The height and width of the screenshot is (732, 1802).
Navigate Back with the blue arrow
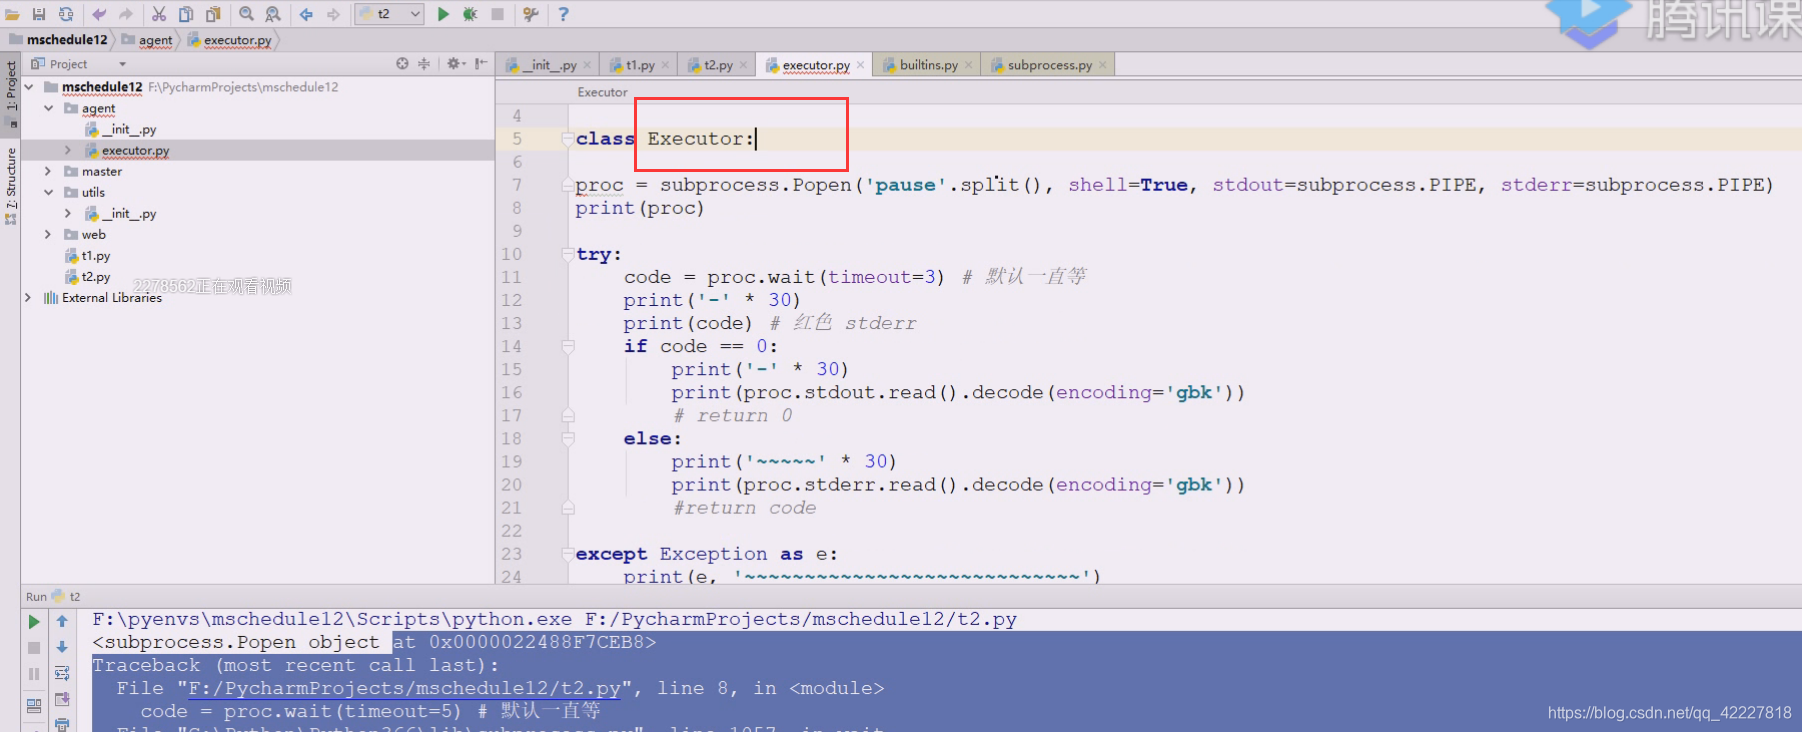click(306, 14)
